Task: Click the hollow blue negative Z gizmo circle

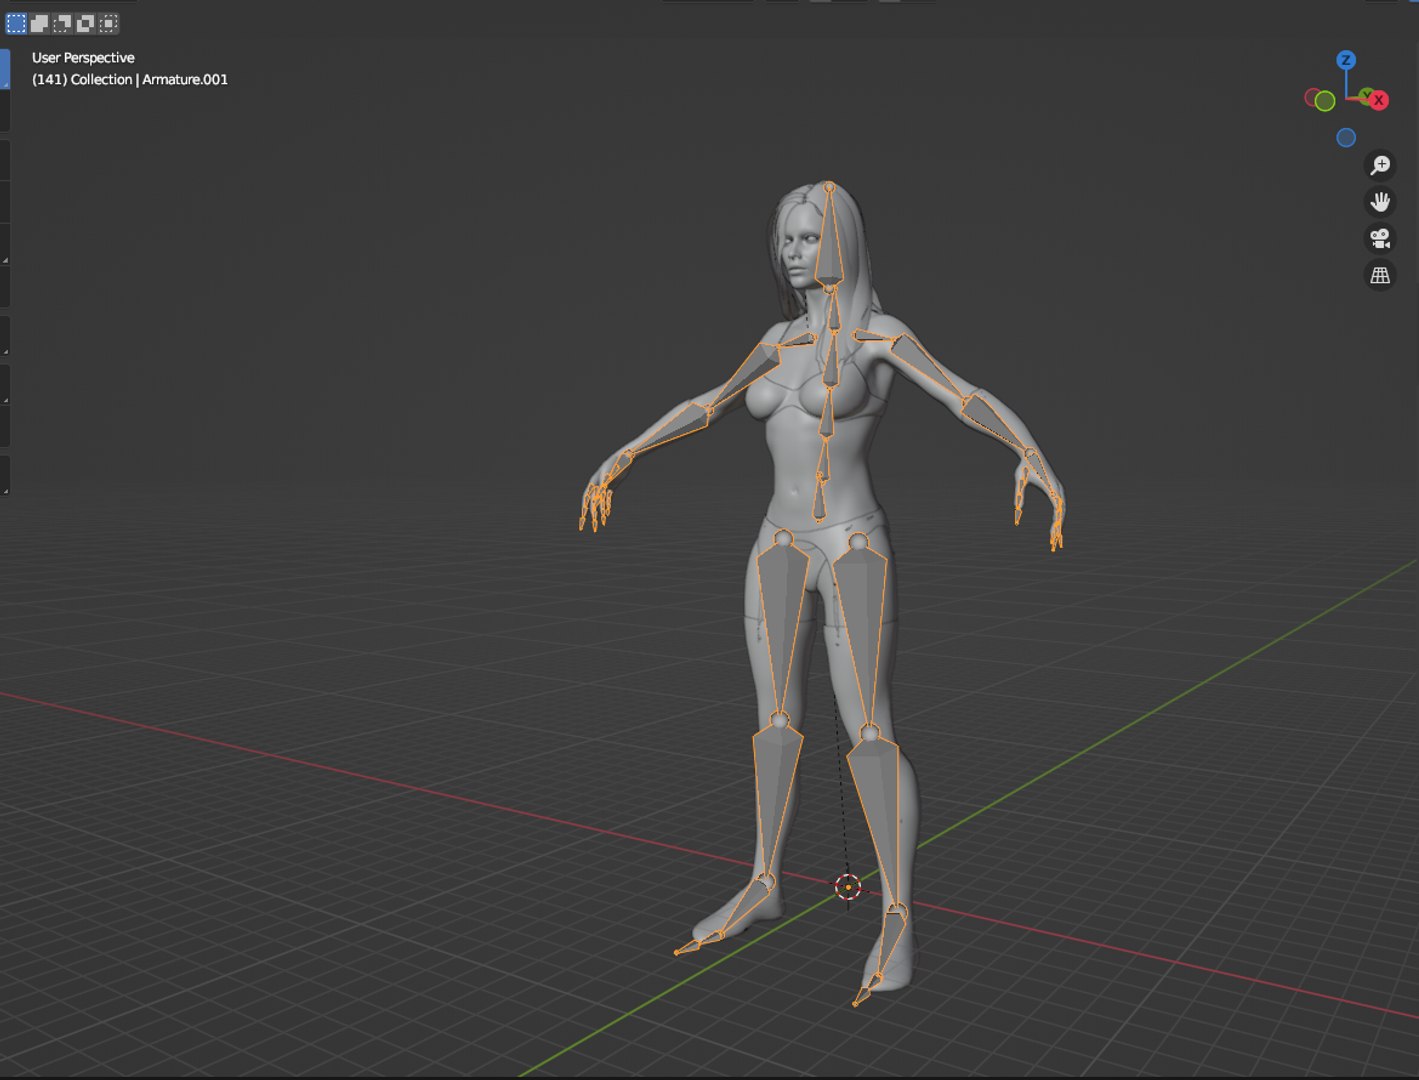Action: (x=1346, y=138)
